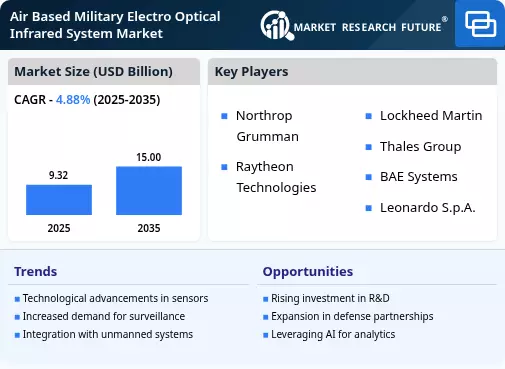
Task: Click the Key Players header
Action: [x=251, y=71]
